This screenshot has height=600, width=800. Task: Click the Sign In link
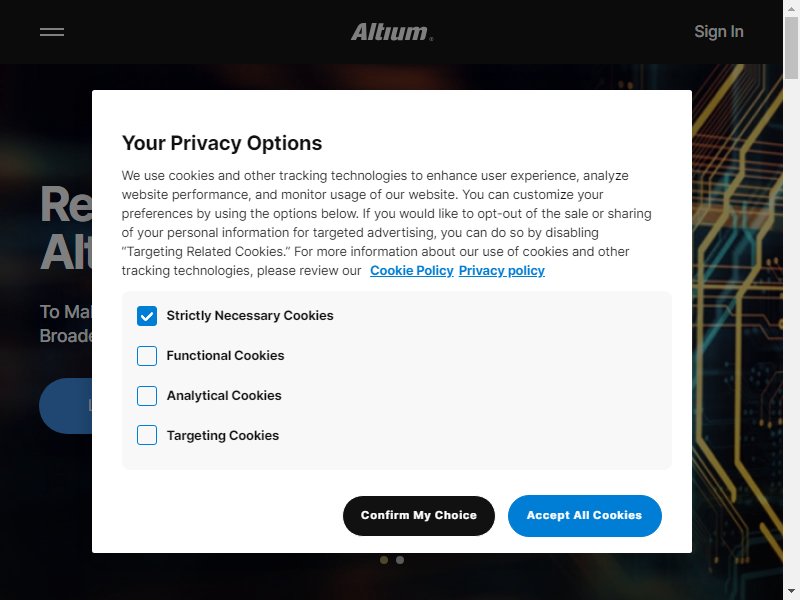(x=718, y=32)
